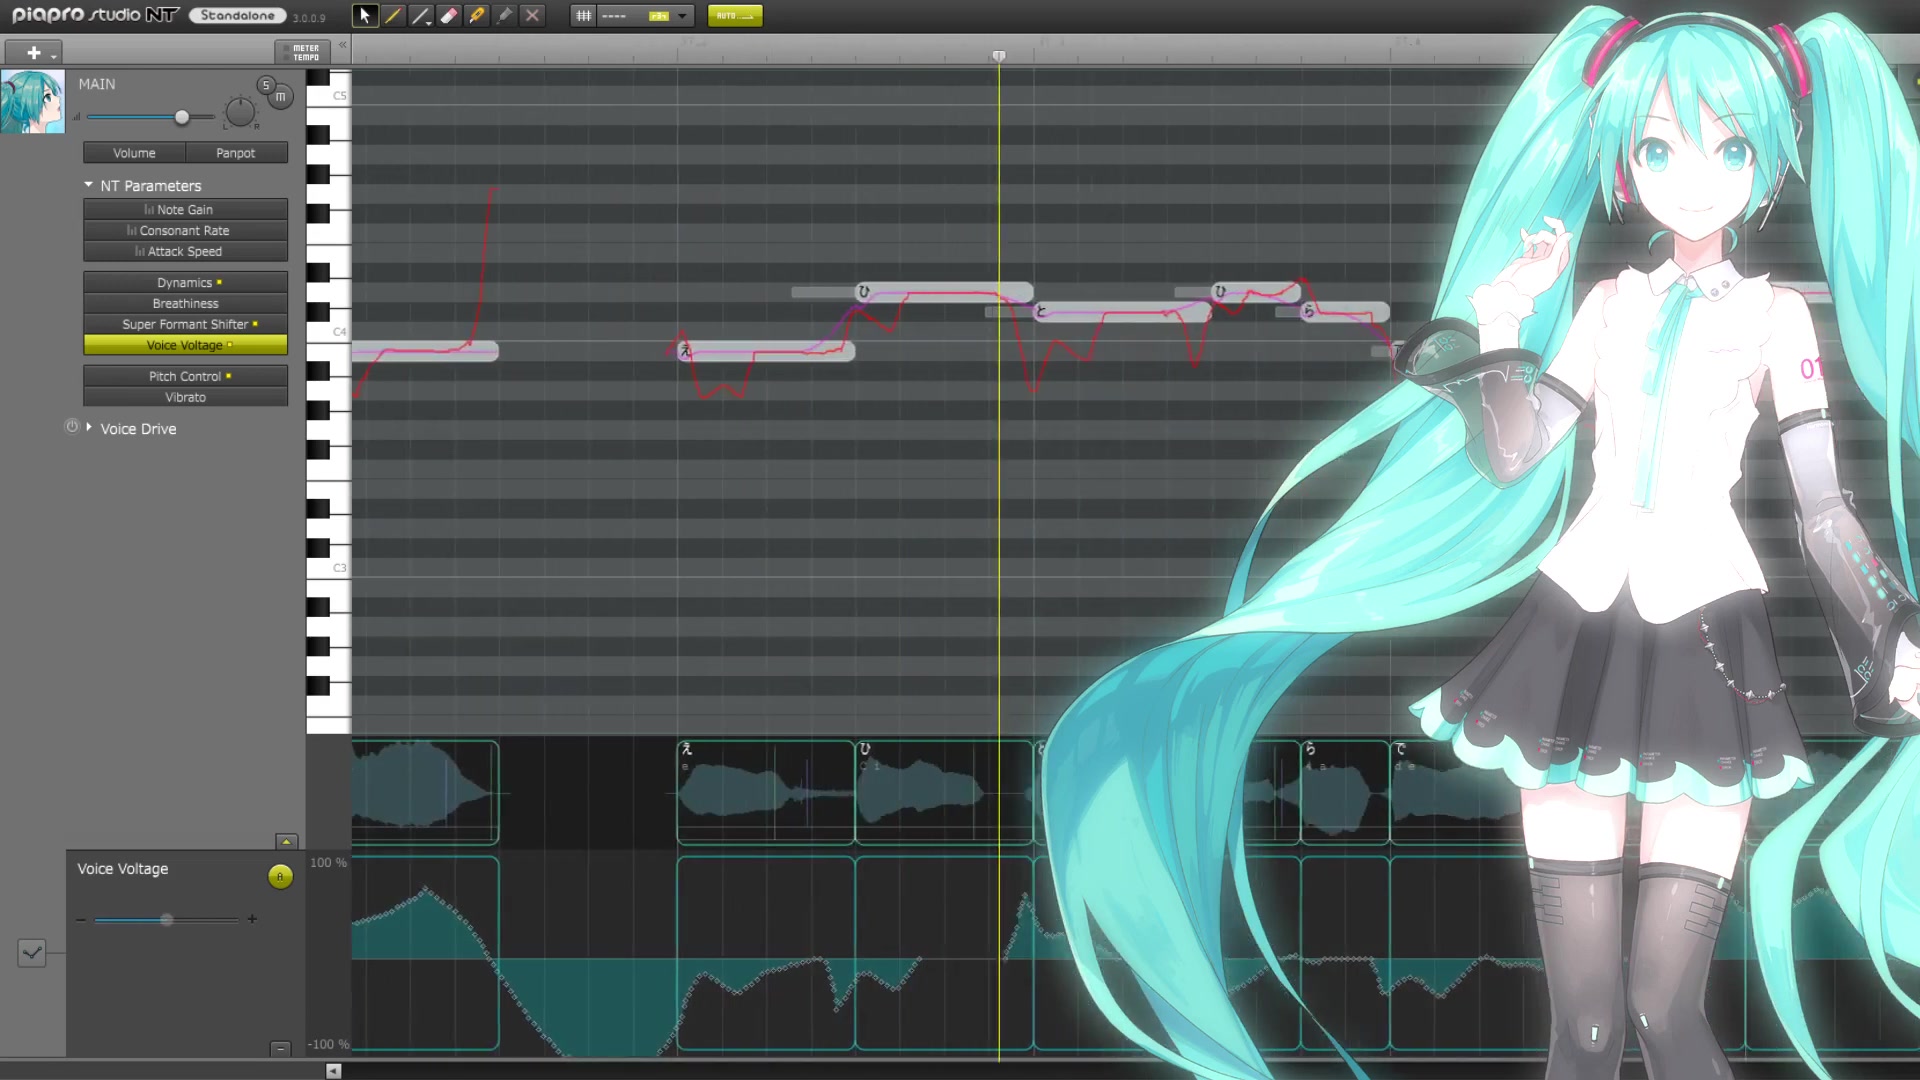Choose the line drawing tool

[x=419, y=15]
